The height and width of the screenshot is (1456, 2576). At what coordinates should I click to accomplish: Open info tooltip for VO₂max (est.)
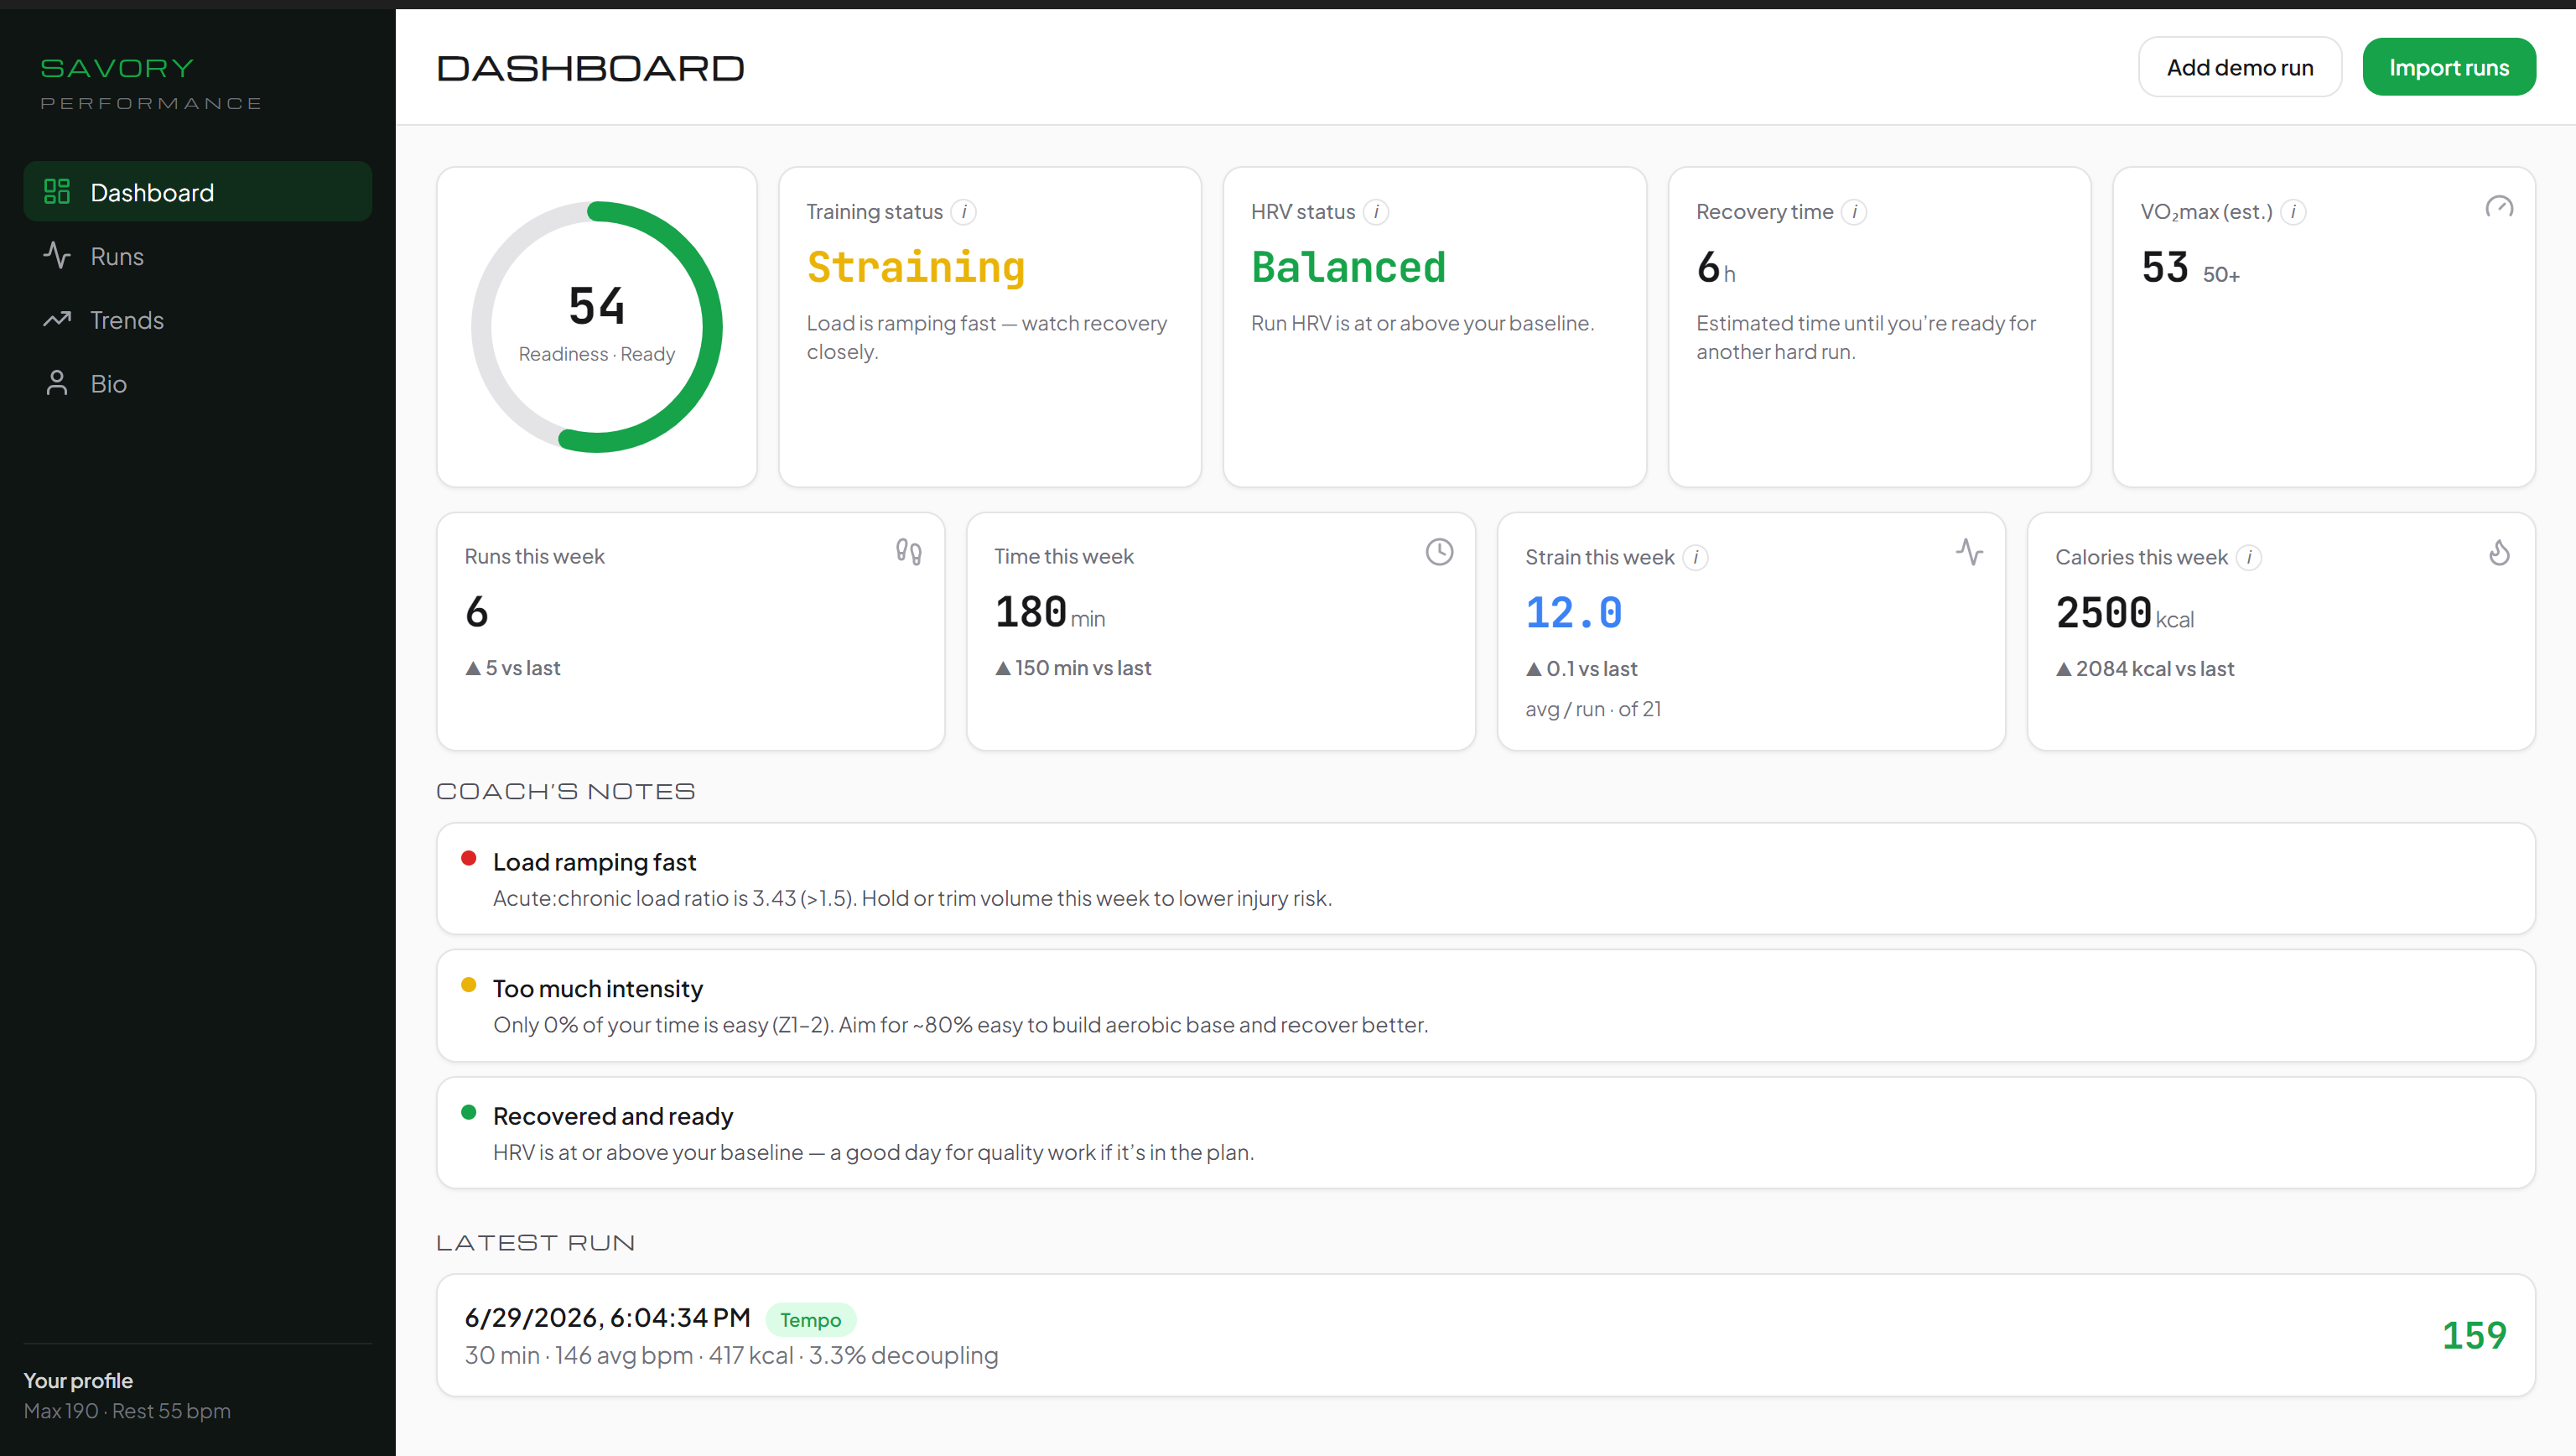(x=2293, y=212)
